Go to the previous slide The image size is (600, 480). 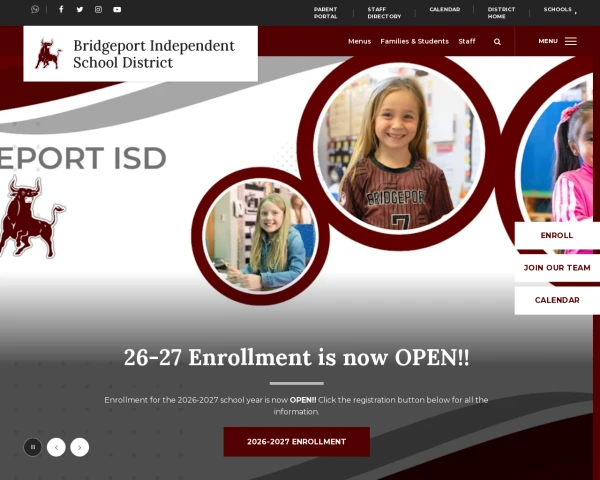click(x=56, y=447)
